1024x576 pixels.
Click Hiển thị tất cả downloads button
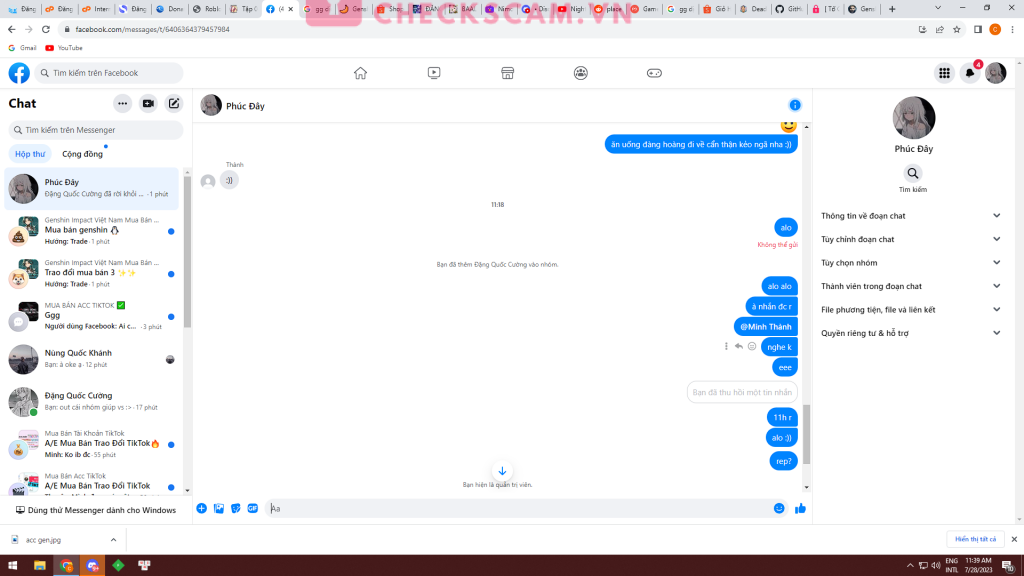(x=975, y=539)
